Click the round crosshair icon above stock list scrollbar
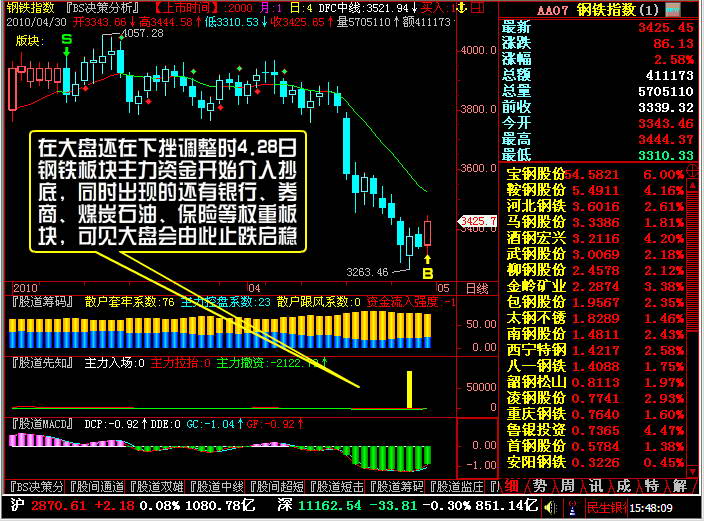The image size is (704, 521). 692,171
